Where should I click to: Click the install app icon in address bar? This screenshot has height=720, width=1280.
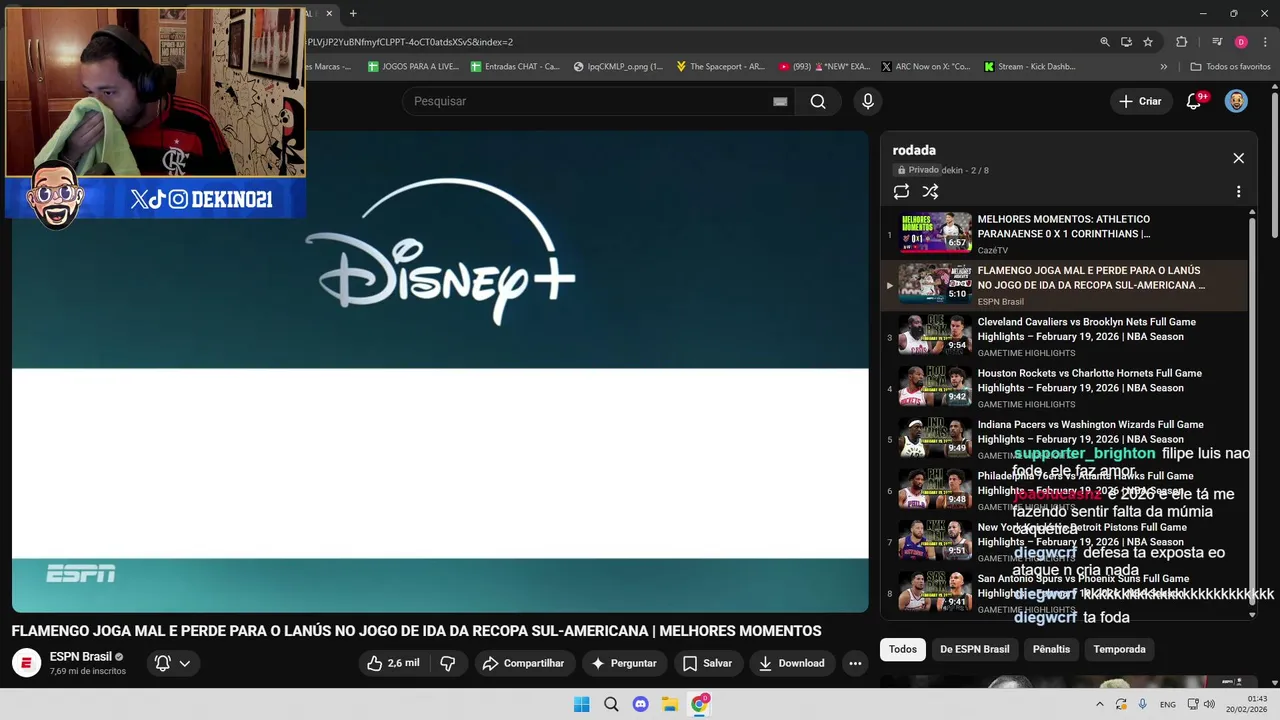click(1126, 42)
